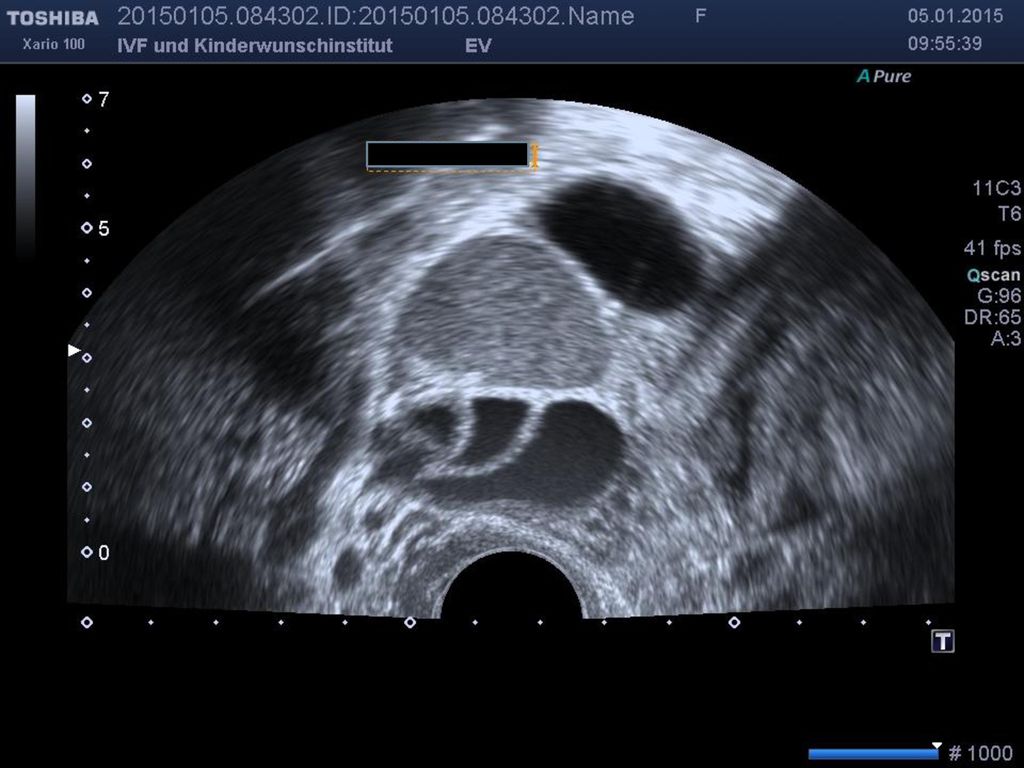Screen dimensions: 1024x768
Task: Click the date 05.01.2015
Action: coord(955,16)
